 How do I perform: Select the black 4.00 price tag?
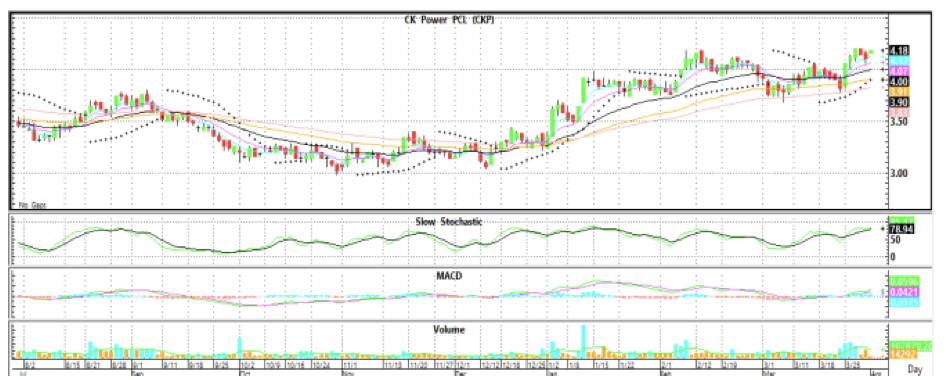click(900, 81)
